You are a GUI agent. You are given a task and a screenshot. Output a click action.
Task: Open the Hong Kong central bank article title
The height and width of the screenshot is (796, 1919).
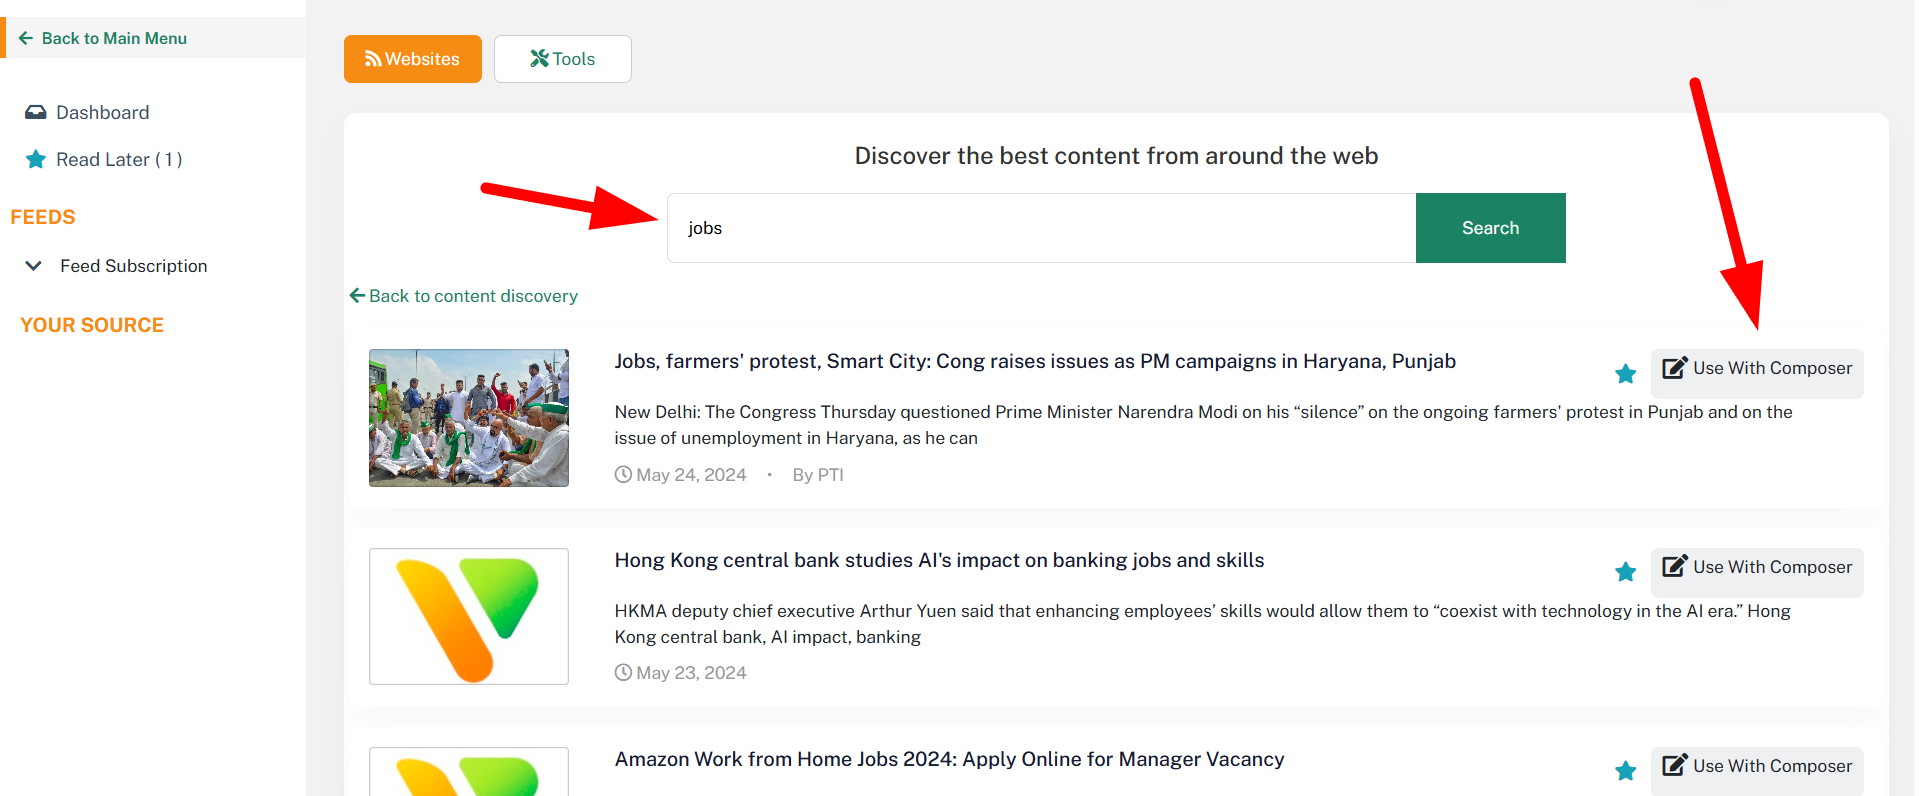(939, 560)
